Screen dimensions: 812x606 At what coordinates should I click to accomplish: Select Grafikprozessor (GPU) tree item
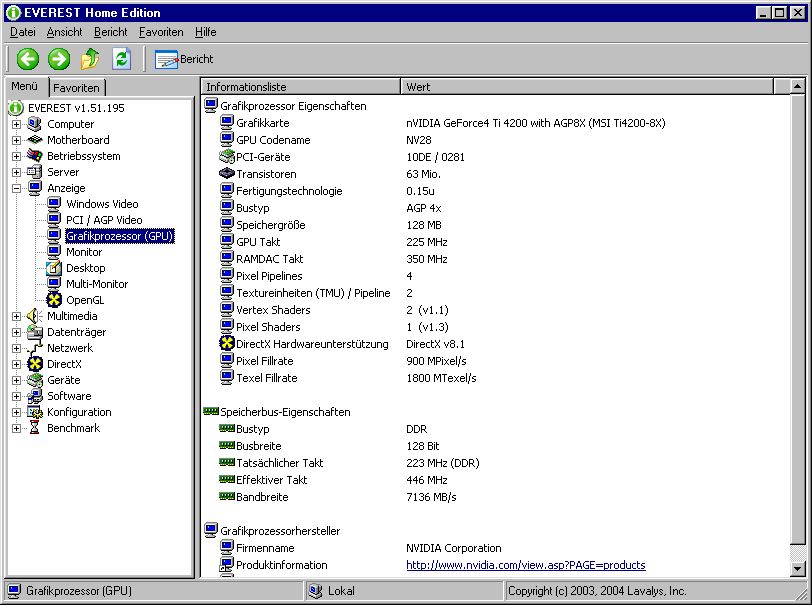[120, 236]
